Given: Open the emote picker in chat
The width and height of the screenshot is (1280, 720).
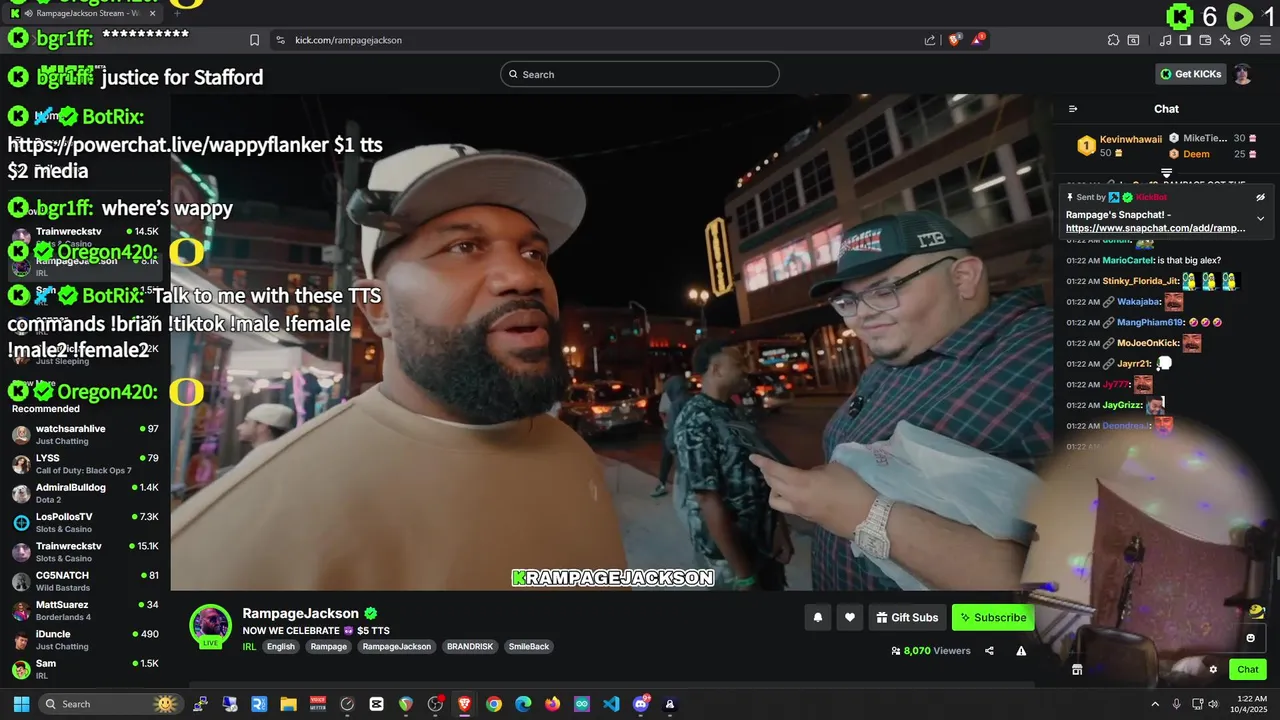Looking at the screenshot, I should pos(1250,638).
